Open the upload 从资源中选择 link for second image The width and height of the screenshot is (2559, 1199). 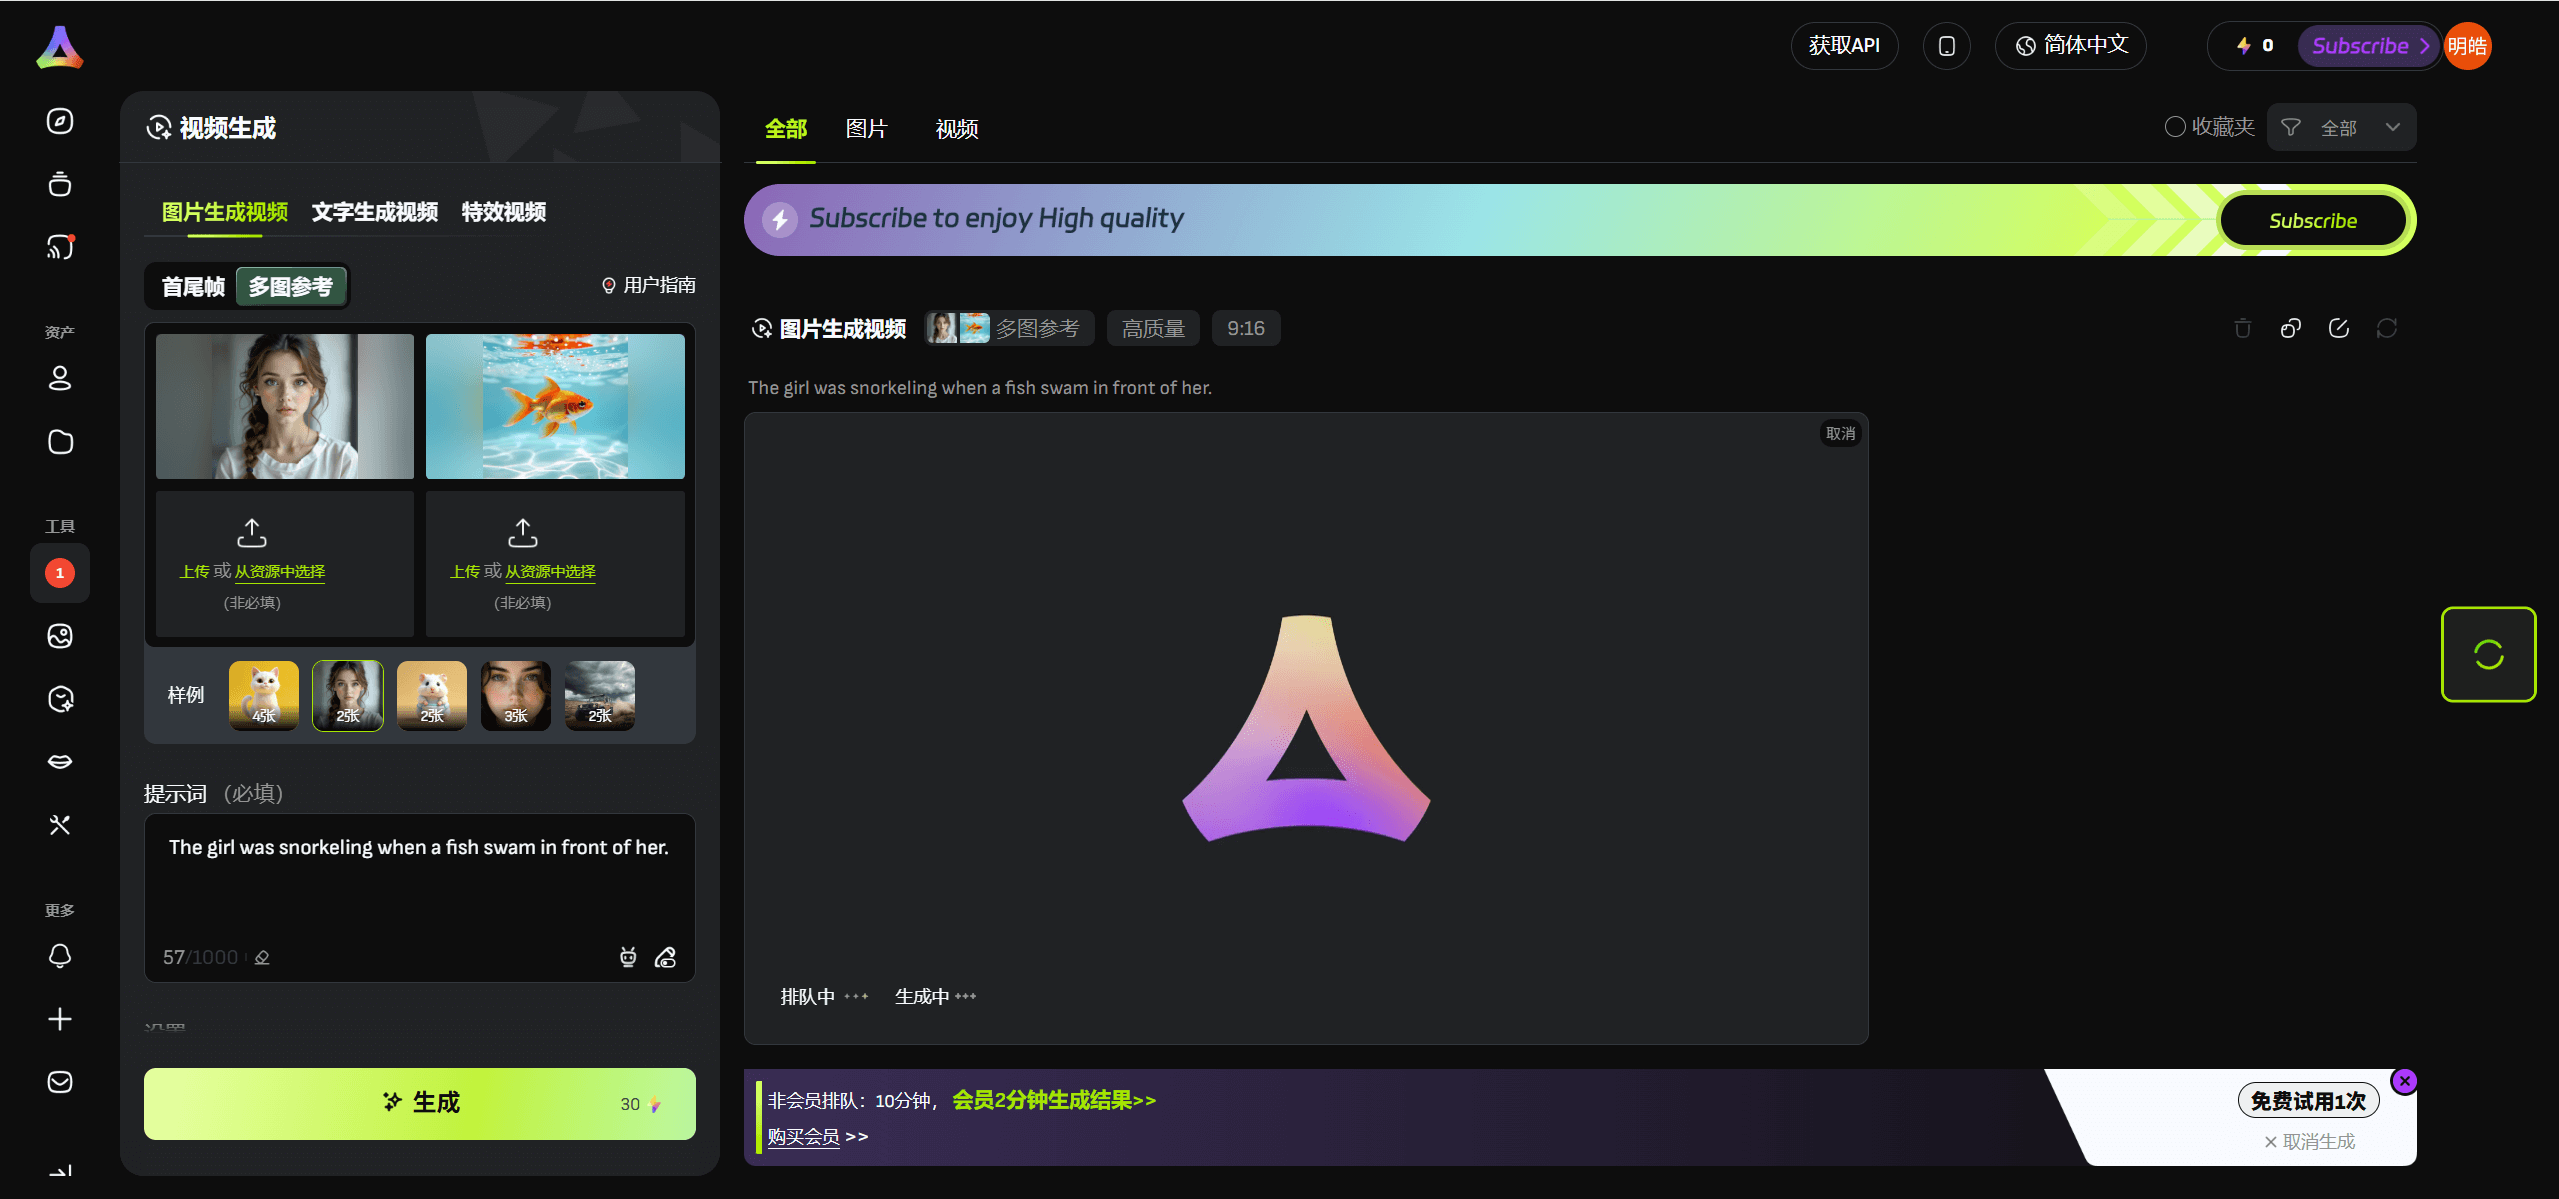coord(551,571)
